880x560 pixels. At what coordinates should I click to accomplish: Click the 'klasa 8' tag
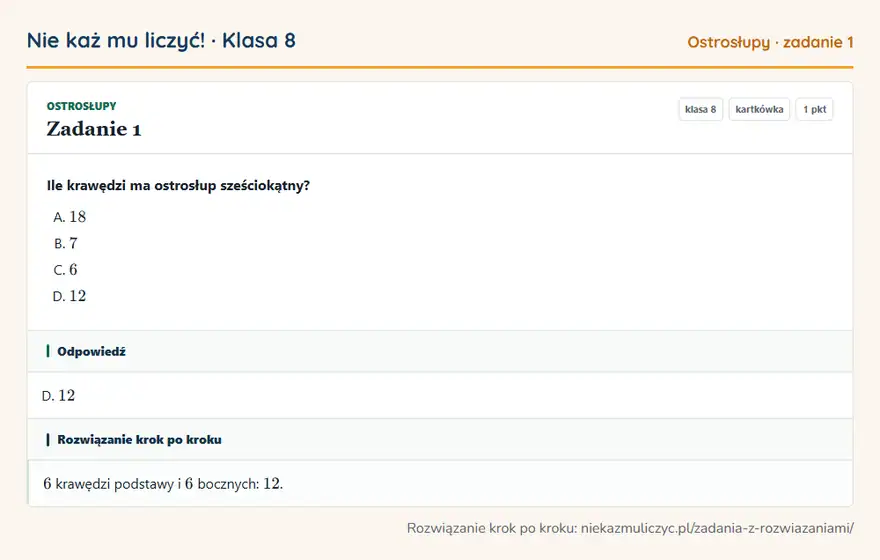tap(700, 109)
